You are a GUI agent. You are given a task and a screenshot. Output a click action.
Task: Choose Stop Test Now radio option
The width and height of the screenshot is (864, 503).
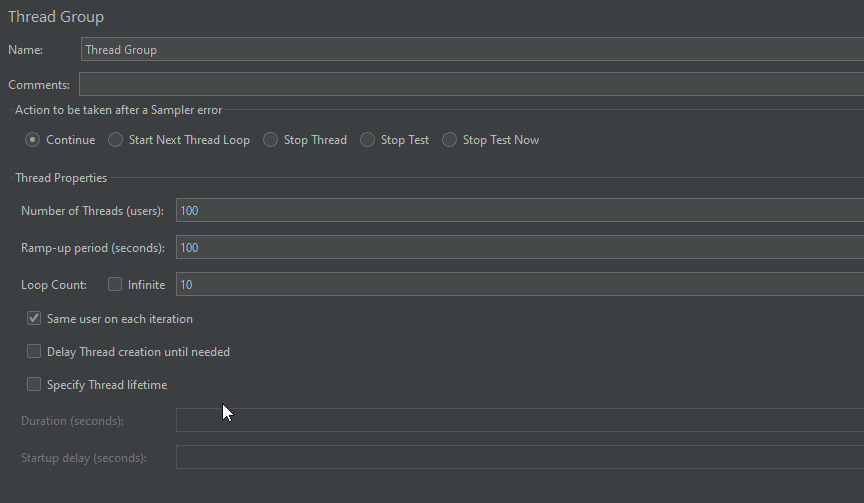pos(449,140)
